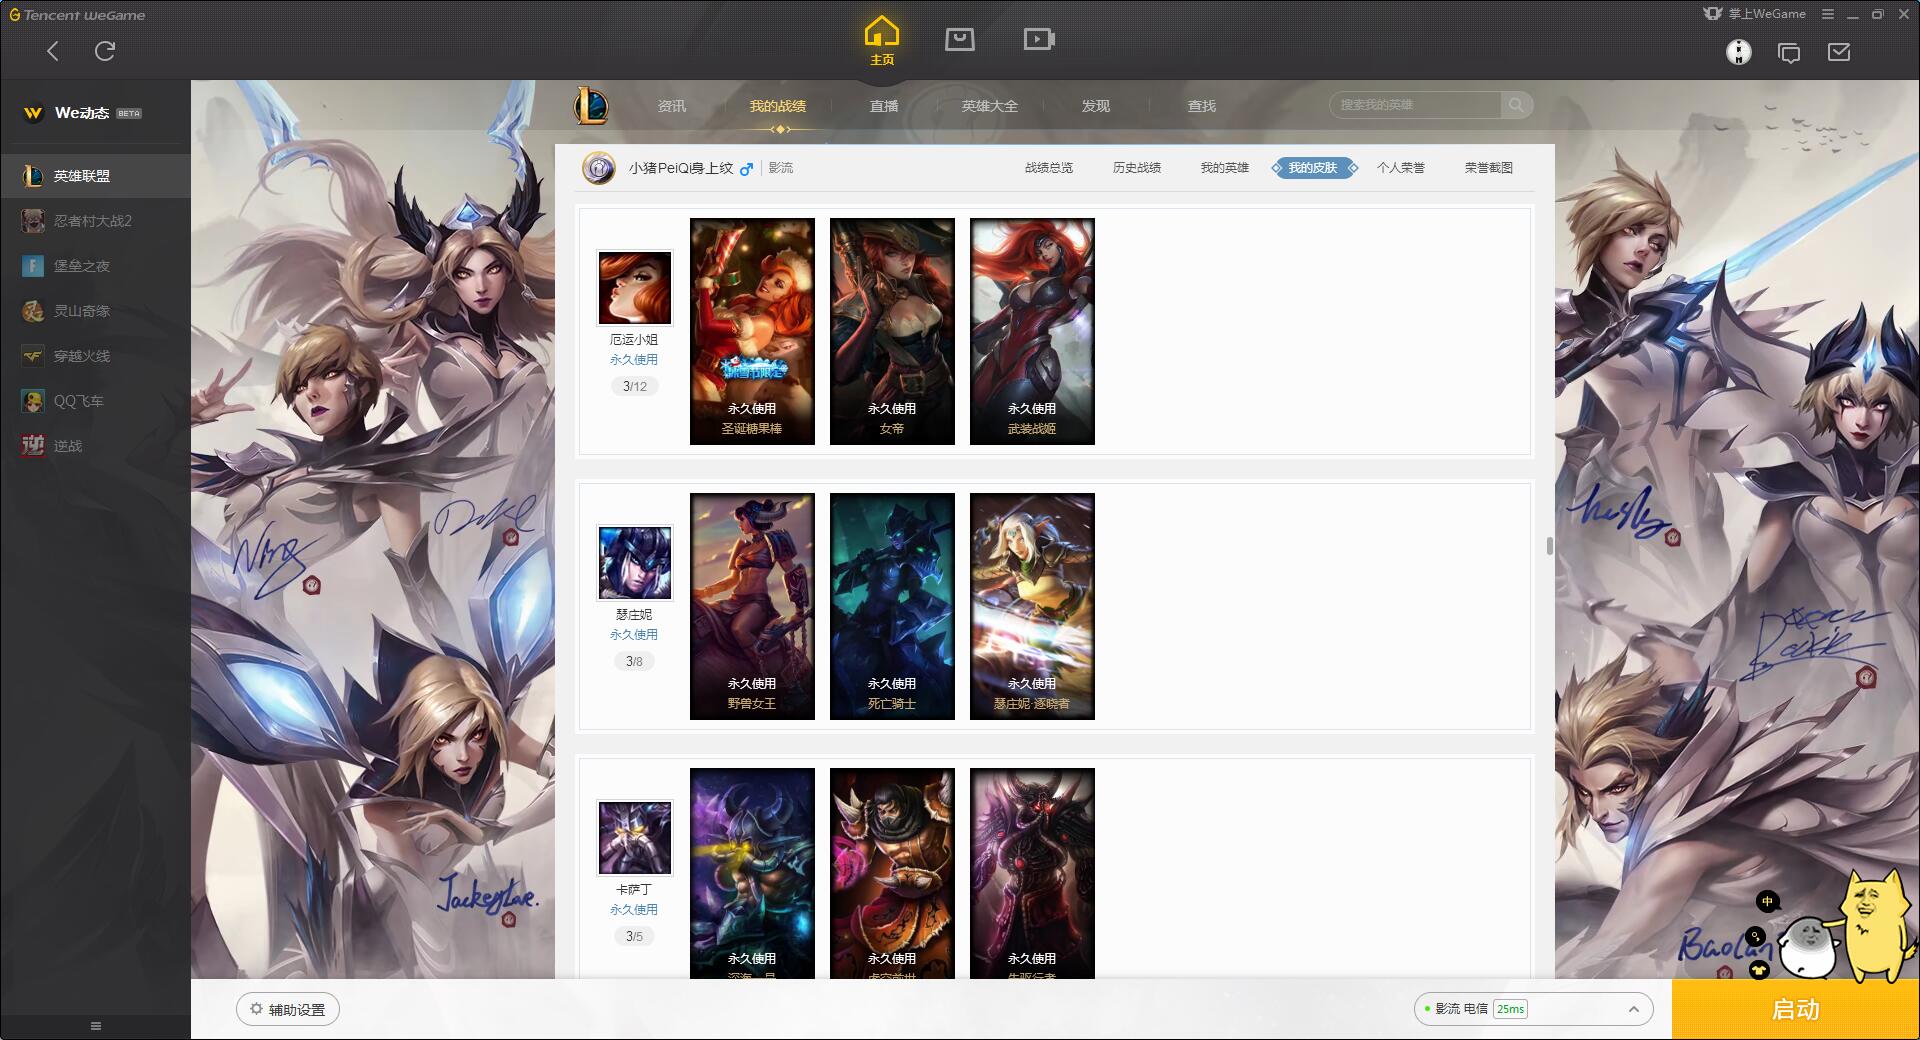The image size is (1920, 1040).
Task: Click the skin list vertical scrollbar
Action: coord(1550,546)
